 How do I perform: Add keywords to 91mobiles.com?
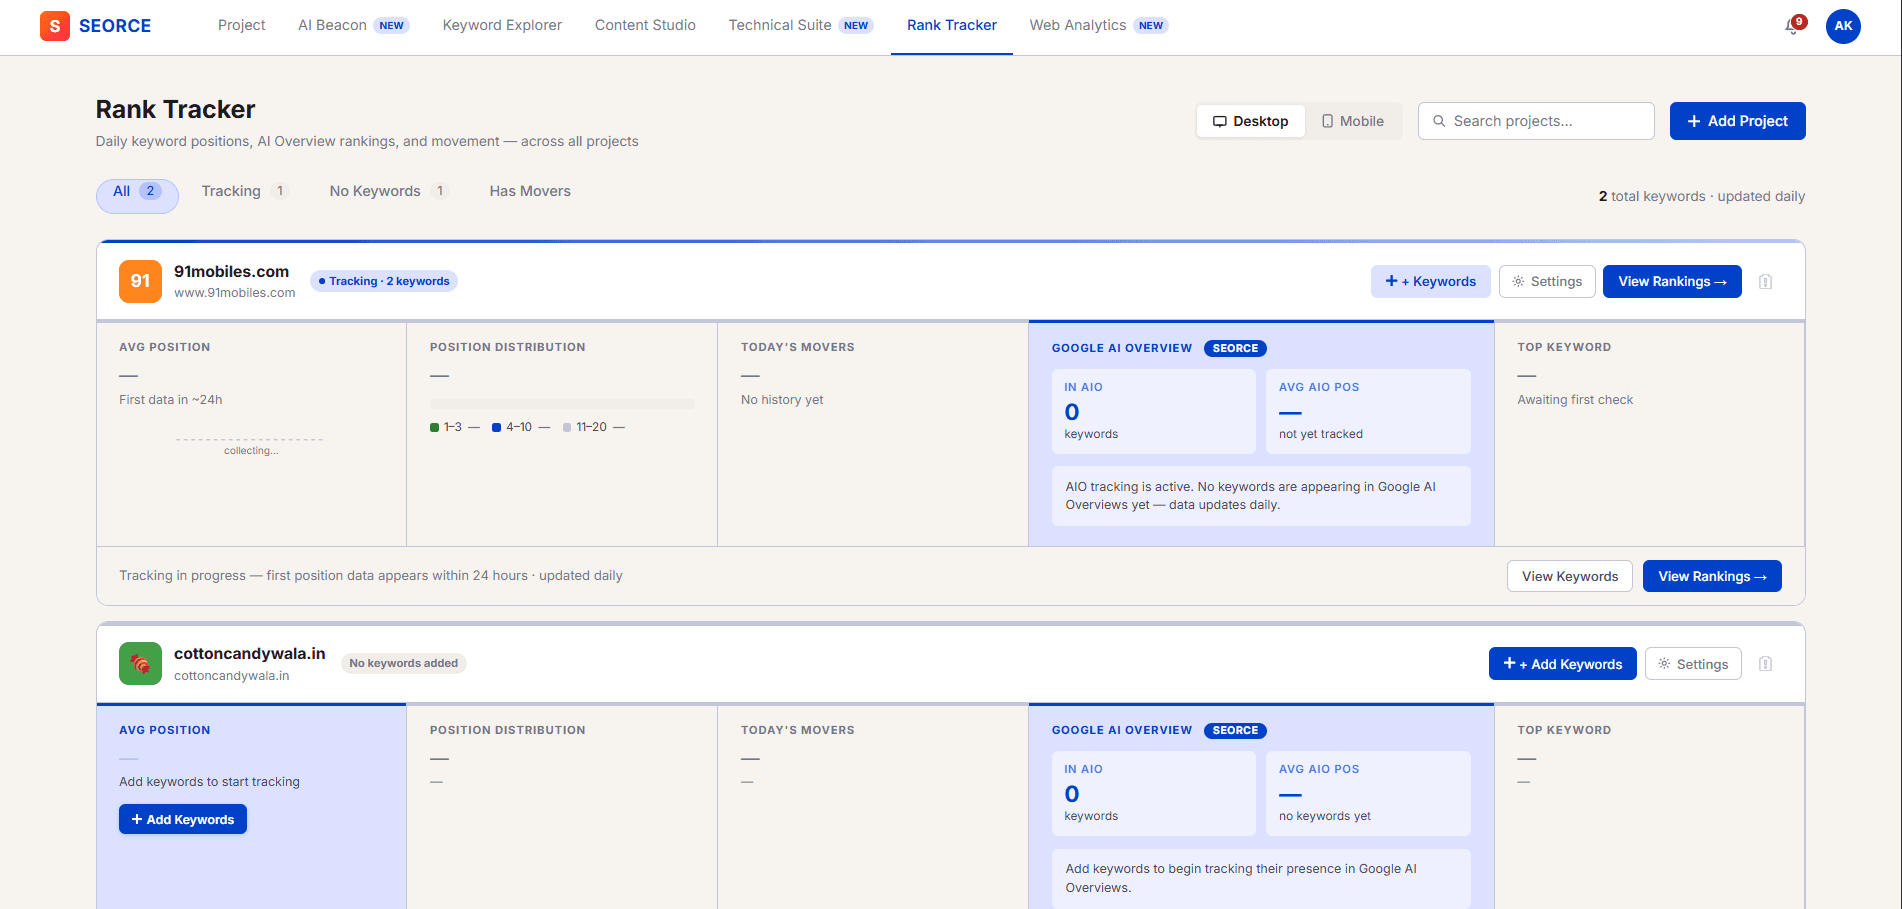coord(1430,282)
